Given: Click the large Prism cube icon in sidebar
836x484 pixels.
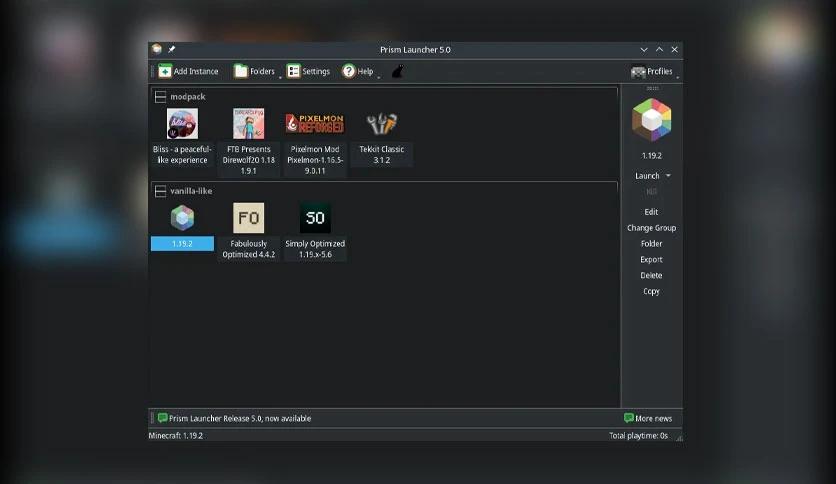Looking at the screenshot, I should pyautogui.click(x=652, y=119).
